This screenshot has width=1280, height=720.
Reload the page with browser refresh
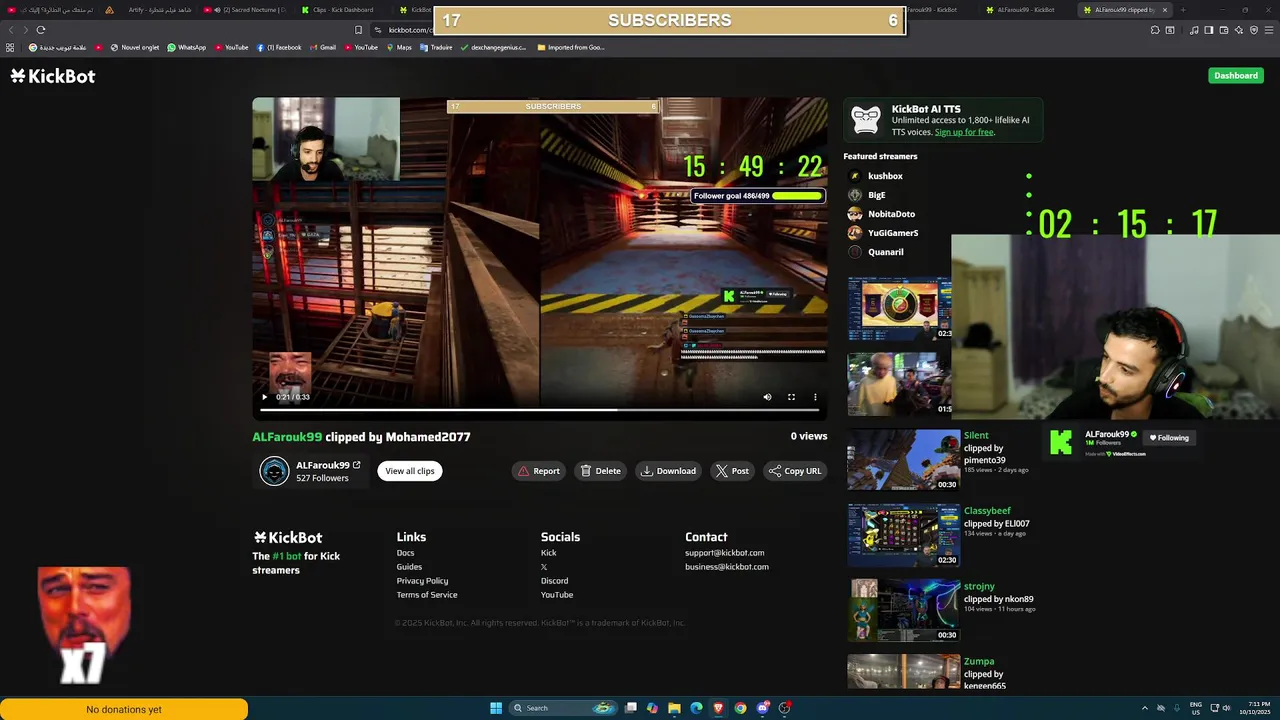click(x=41, y=30)
